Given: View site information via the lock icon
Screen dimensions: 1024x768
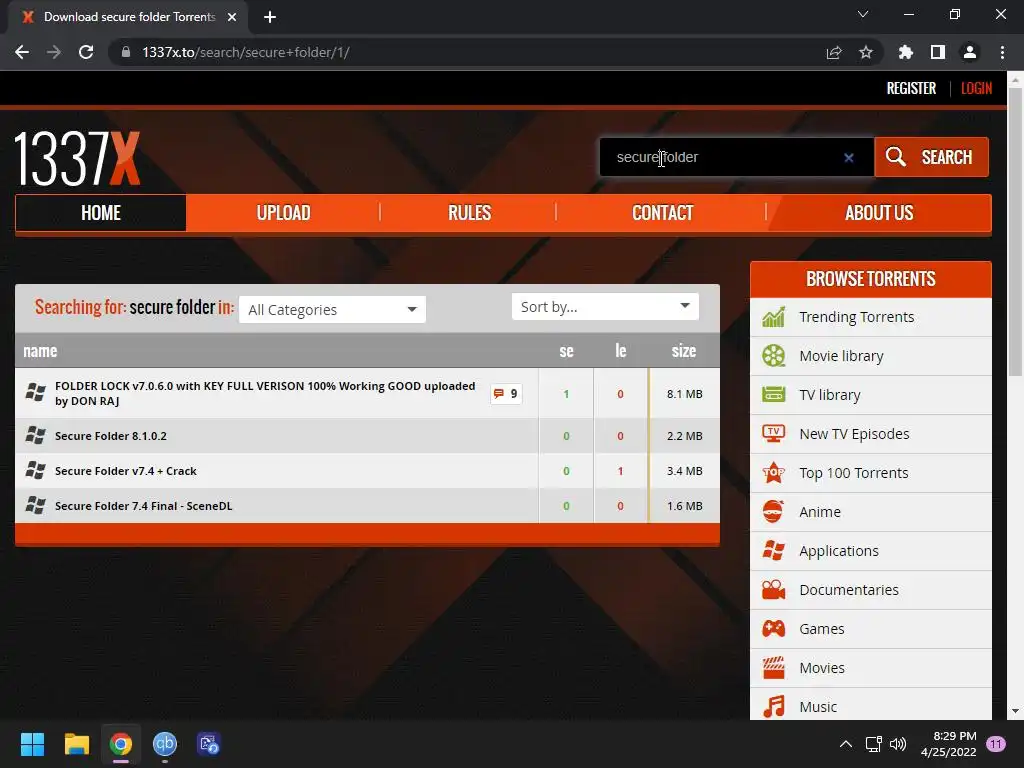Looking at the screenshot, I should [x=126, y=52].
